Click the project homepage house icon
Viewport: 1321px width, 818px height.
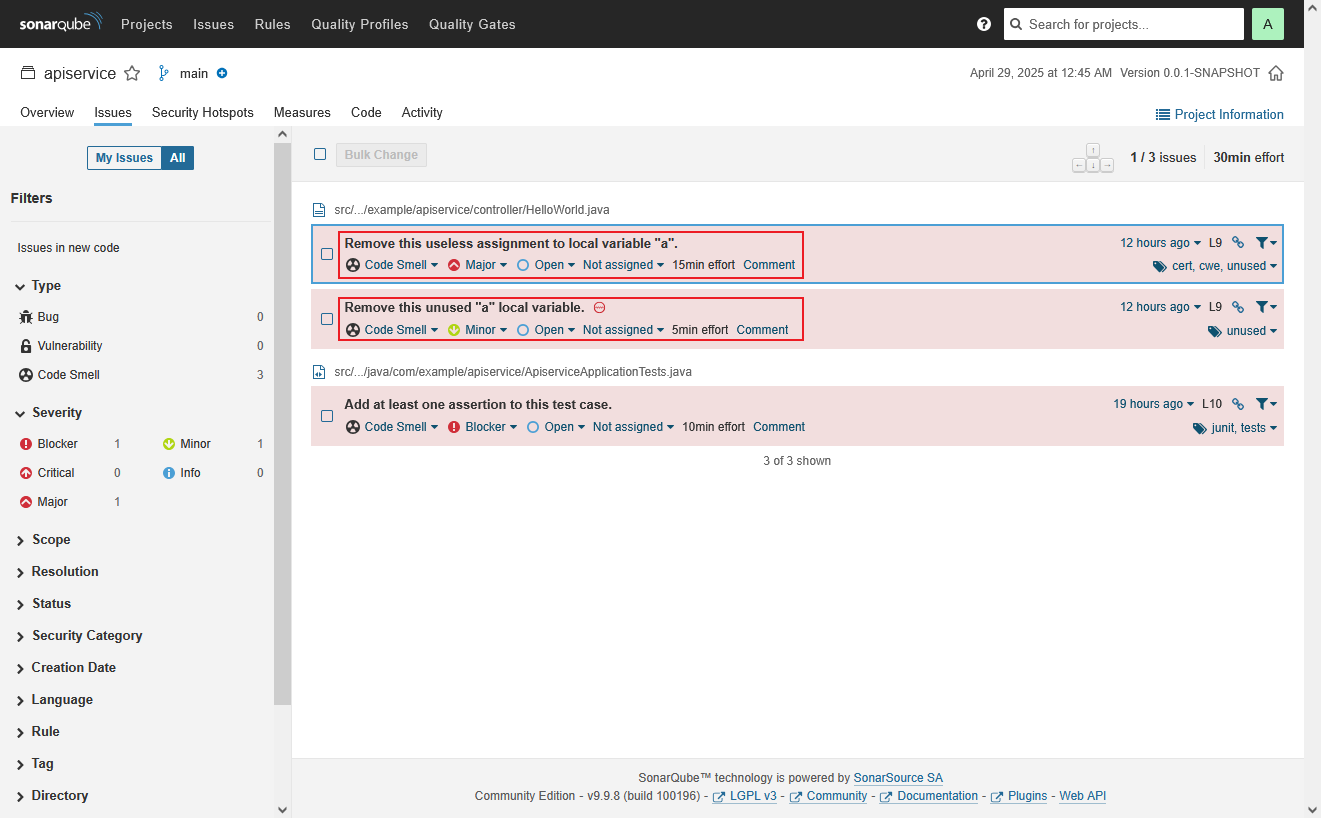click(1276, 73)
